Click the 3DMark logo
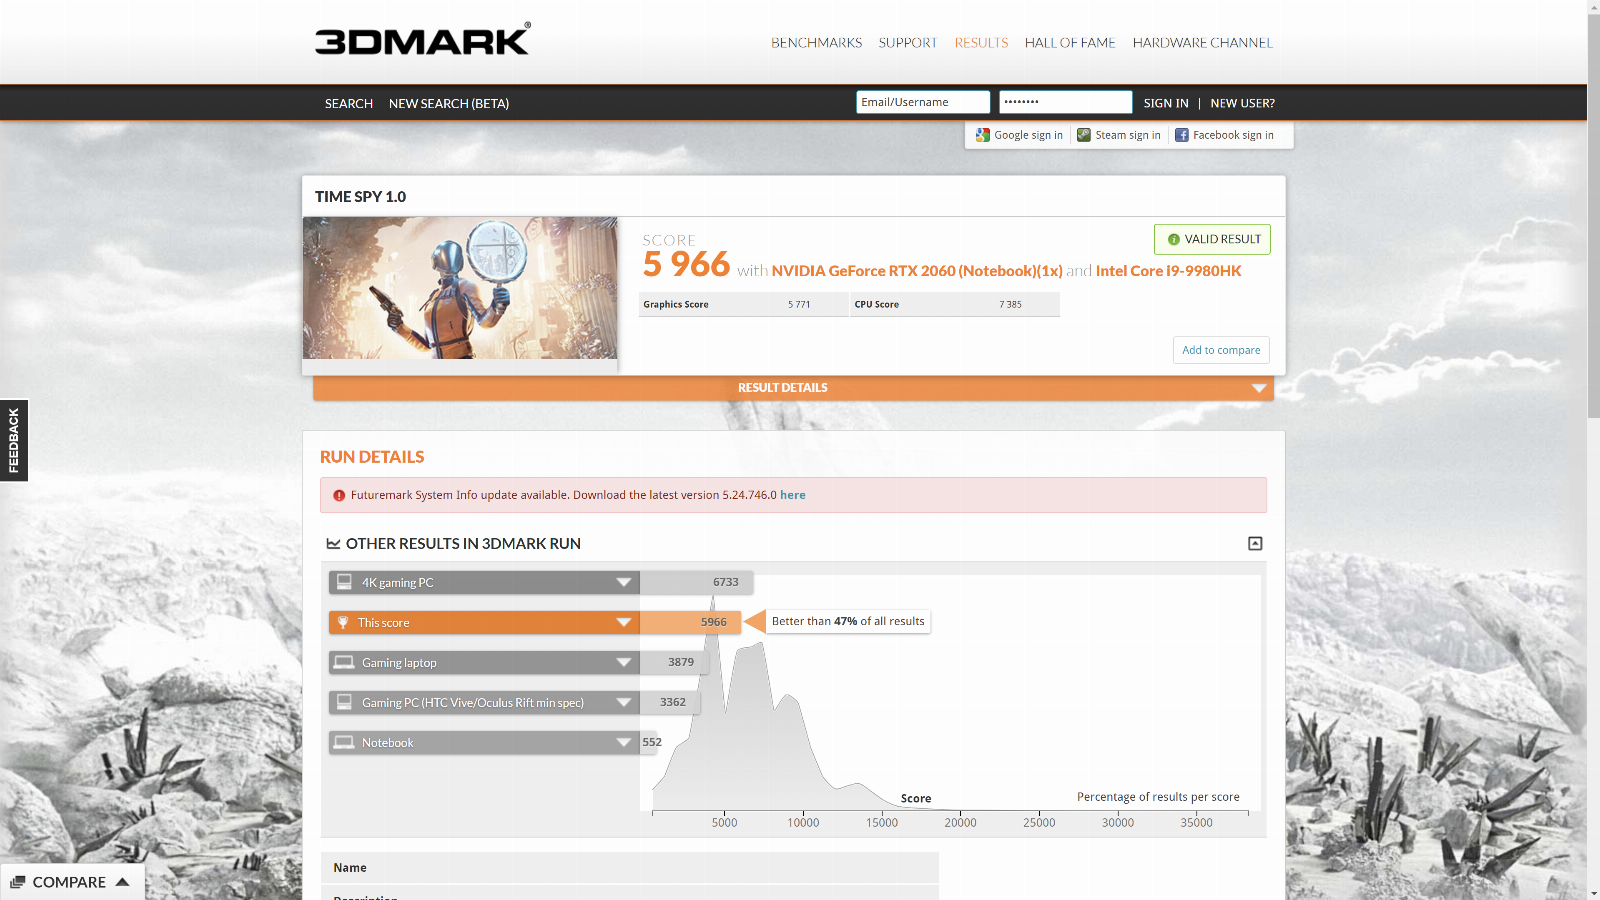Screen dimensions: 1600x900 click(422, 40)
